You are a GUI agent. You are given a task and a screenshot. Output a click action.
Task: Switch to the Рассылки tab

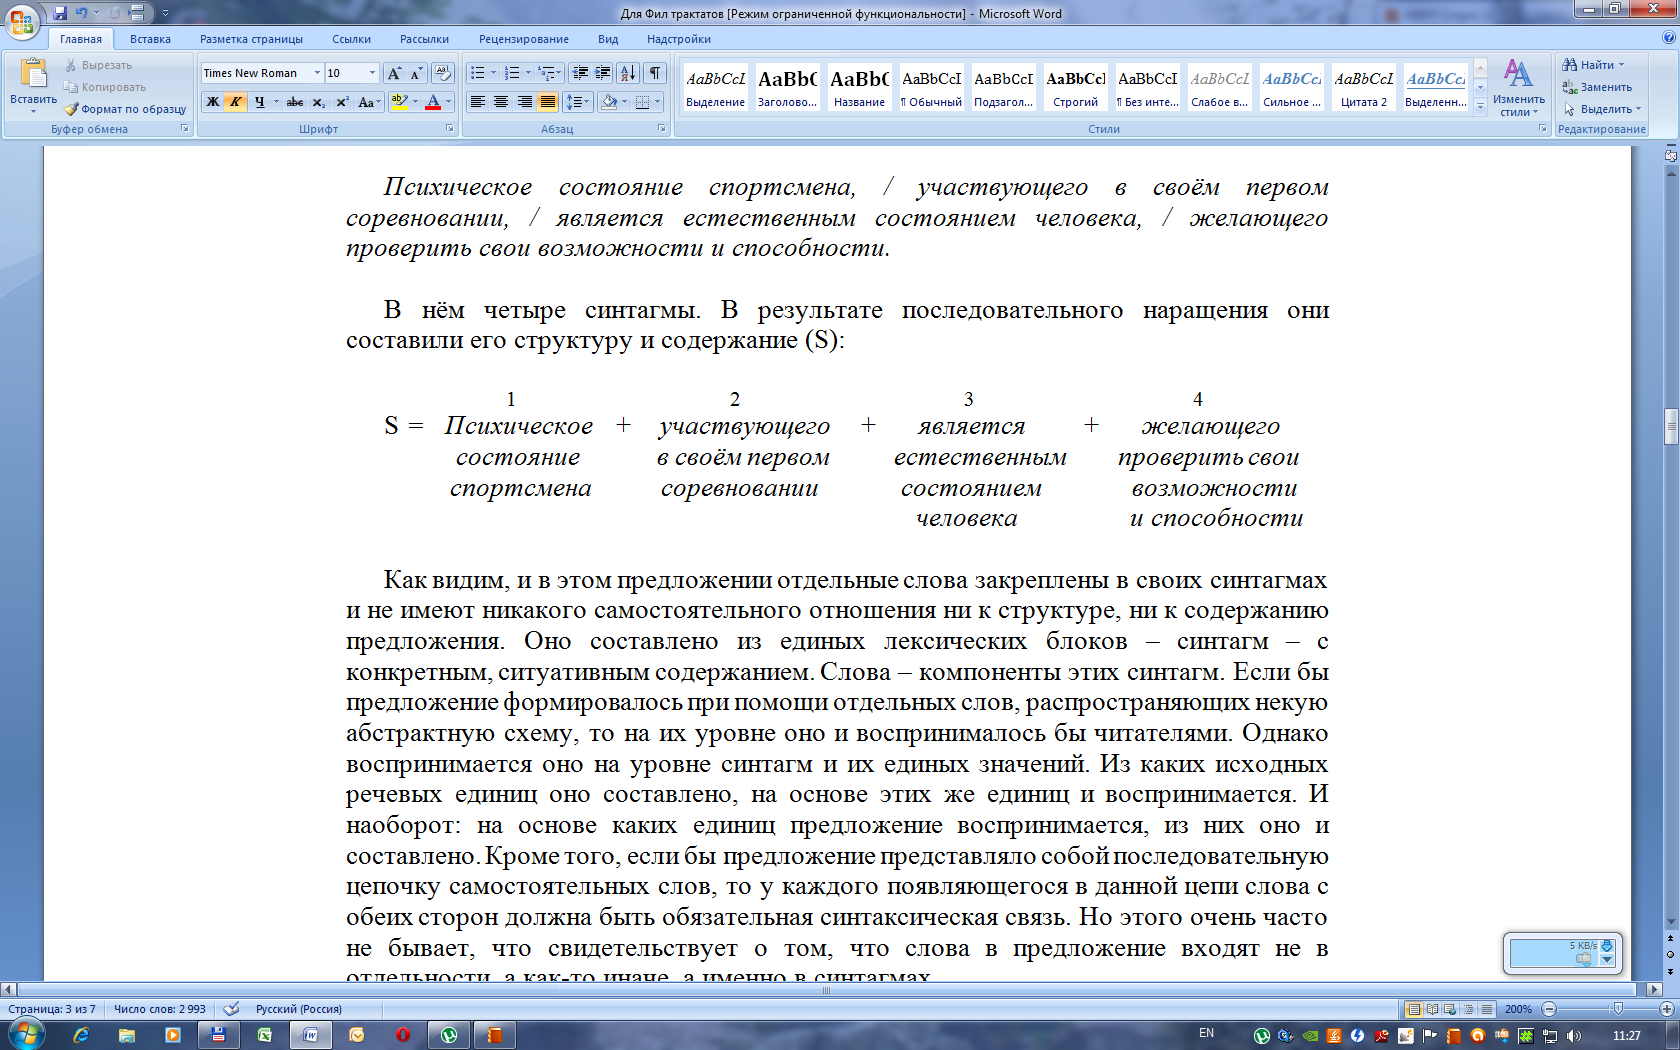(x=424, y=39)
